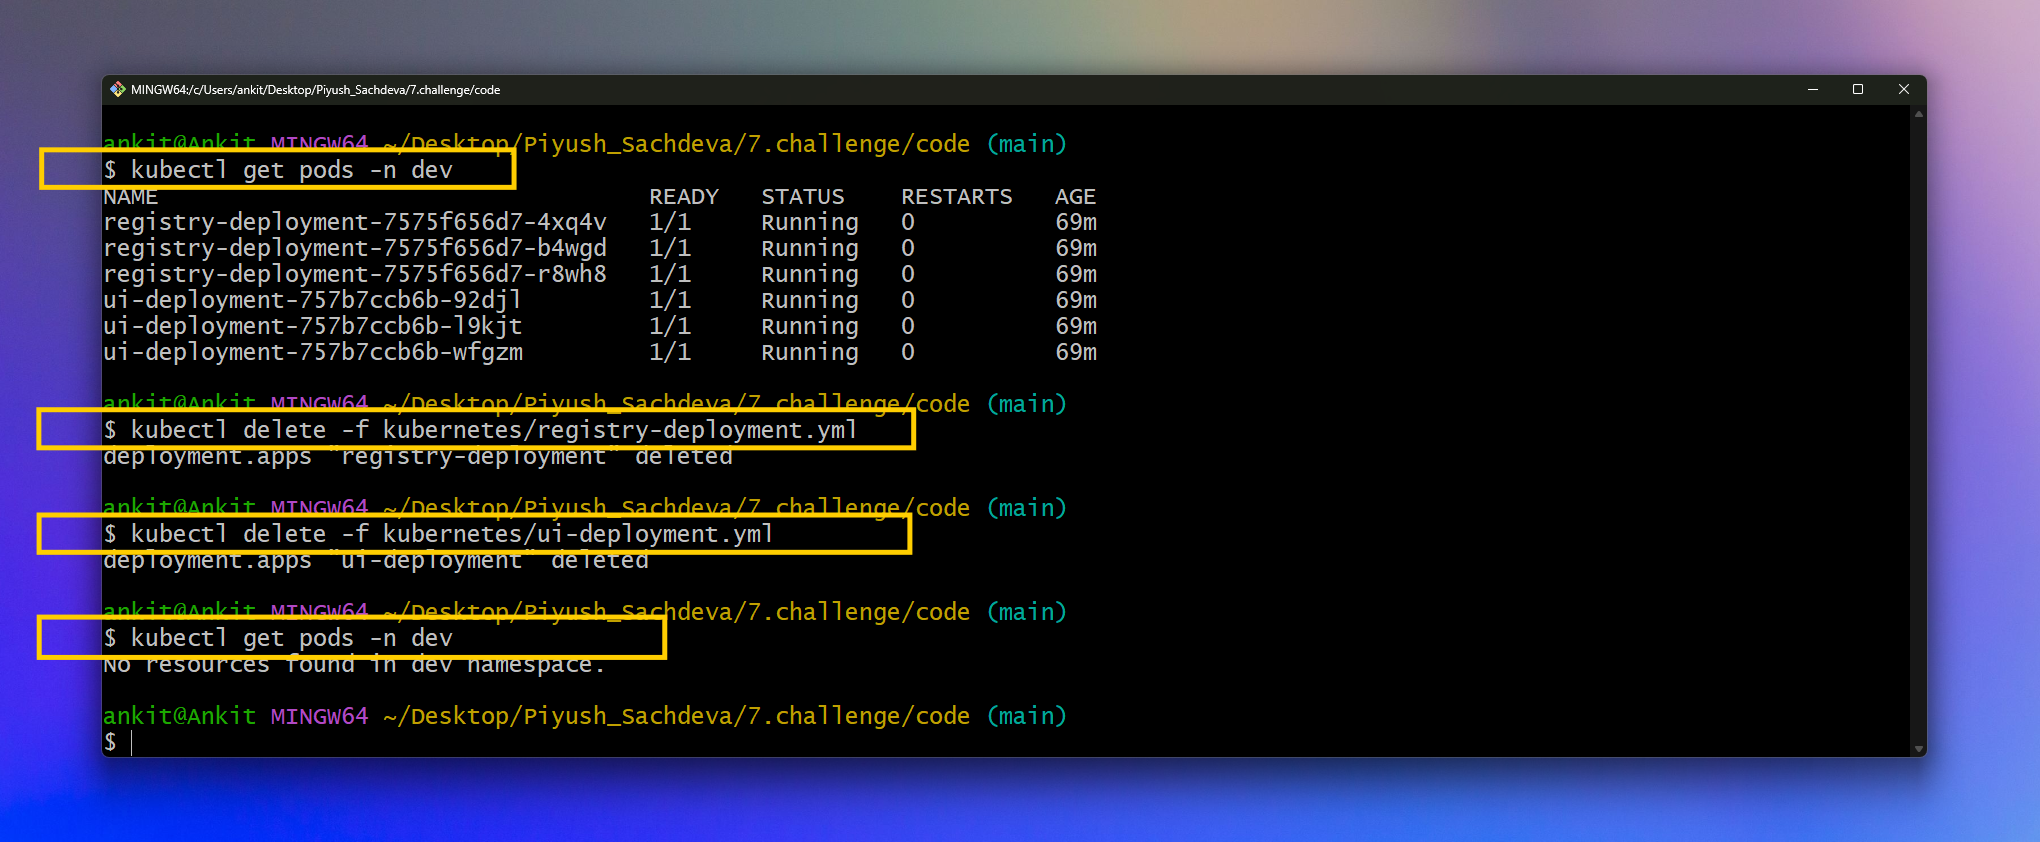Click the registry-deployment.yml delete command line
The image size is (2040, 842).
pos(481,430)
